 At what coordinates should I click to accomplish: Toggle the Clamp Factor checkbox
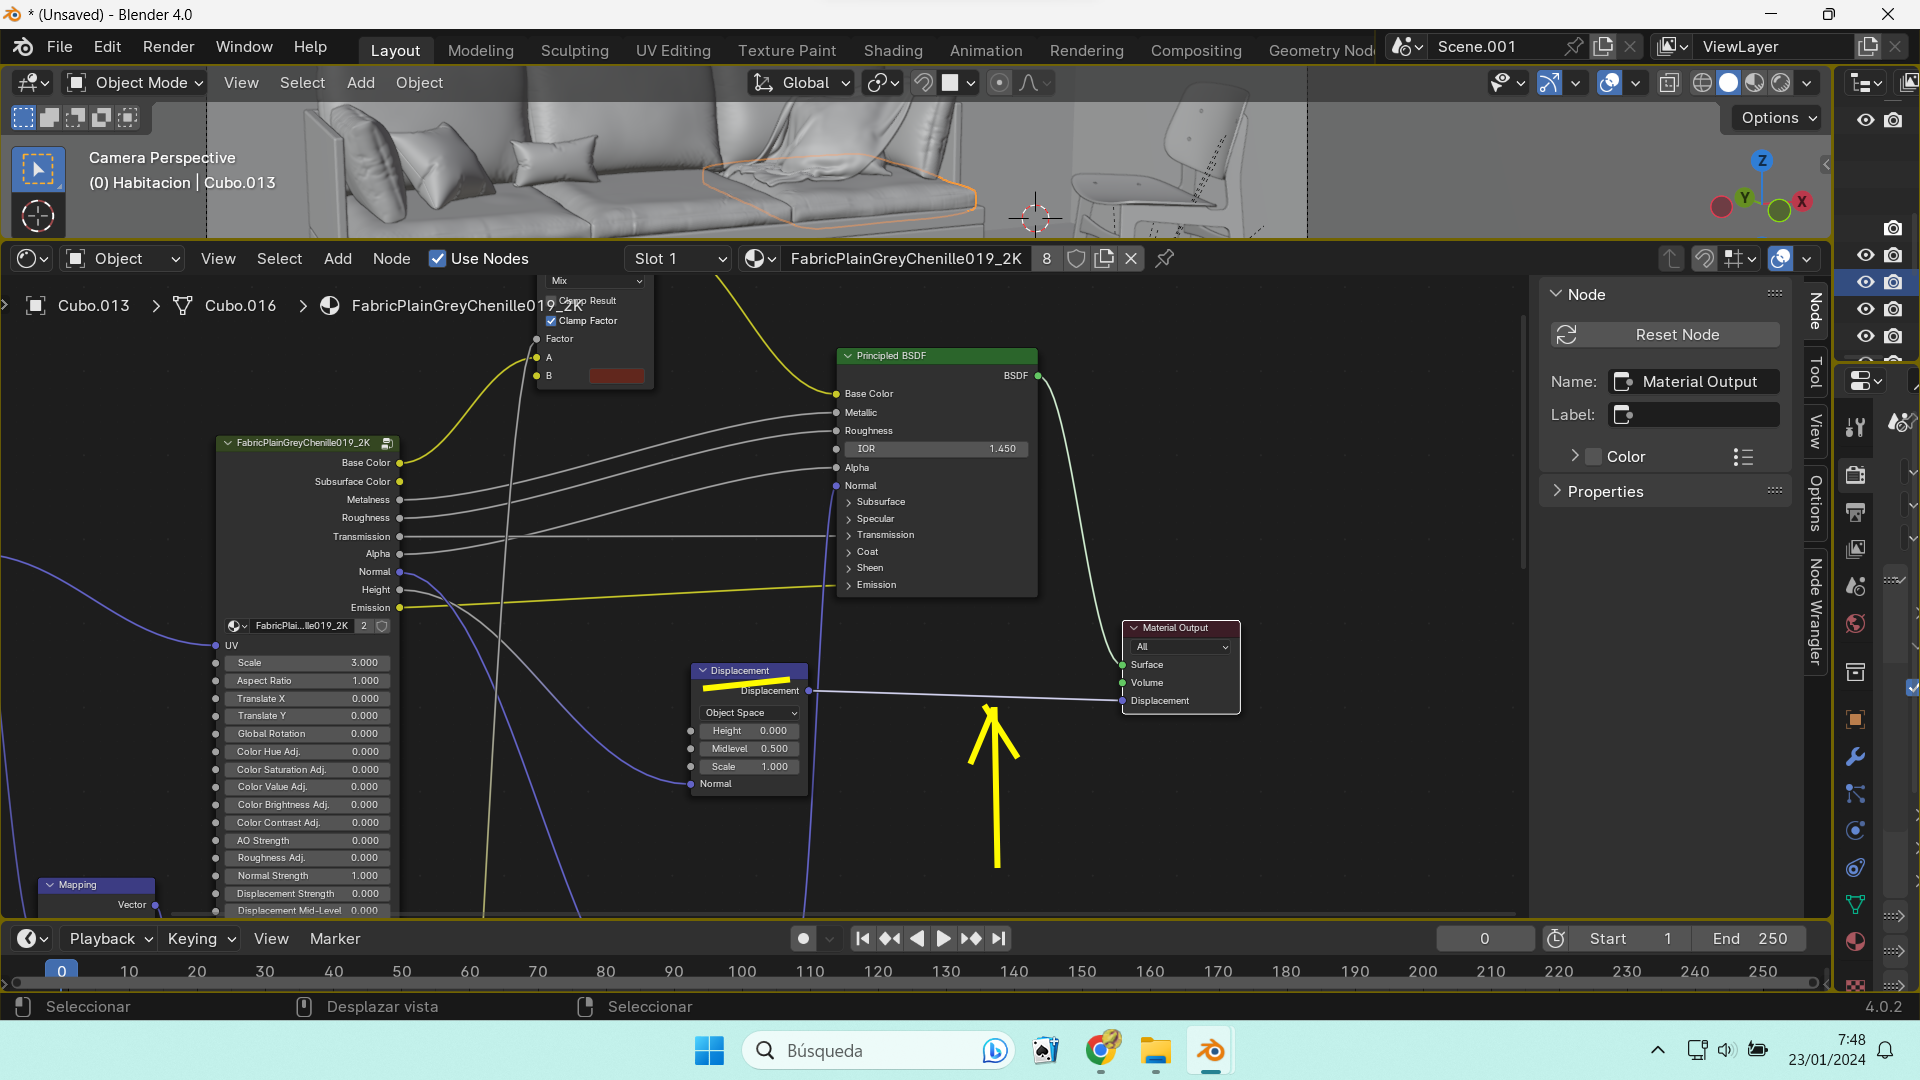coord(551,321)
